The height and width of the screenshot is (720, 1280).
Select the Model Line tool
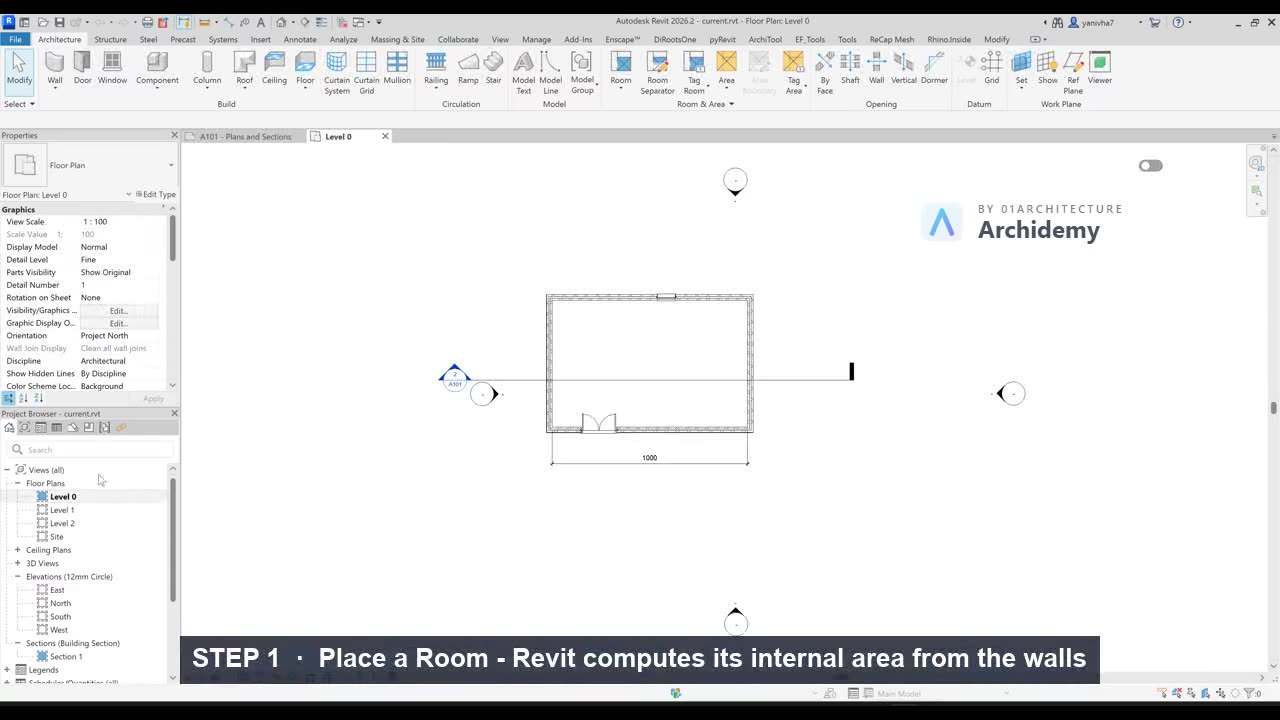tap(550, 73)
